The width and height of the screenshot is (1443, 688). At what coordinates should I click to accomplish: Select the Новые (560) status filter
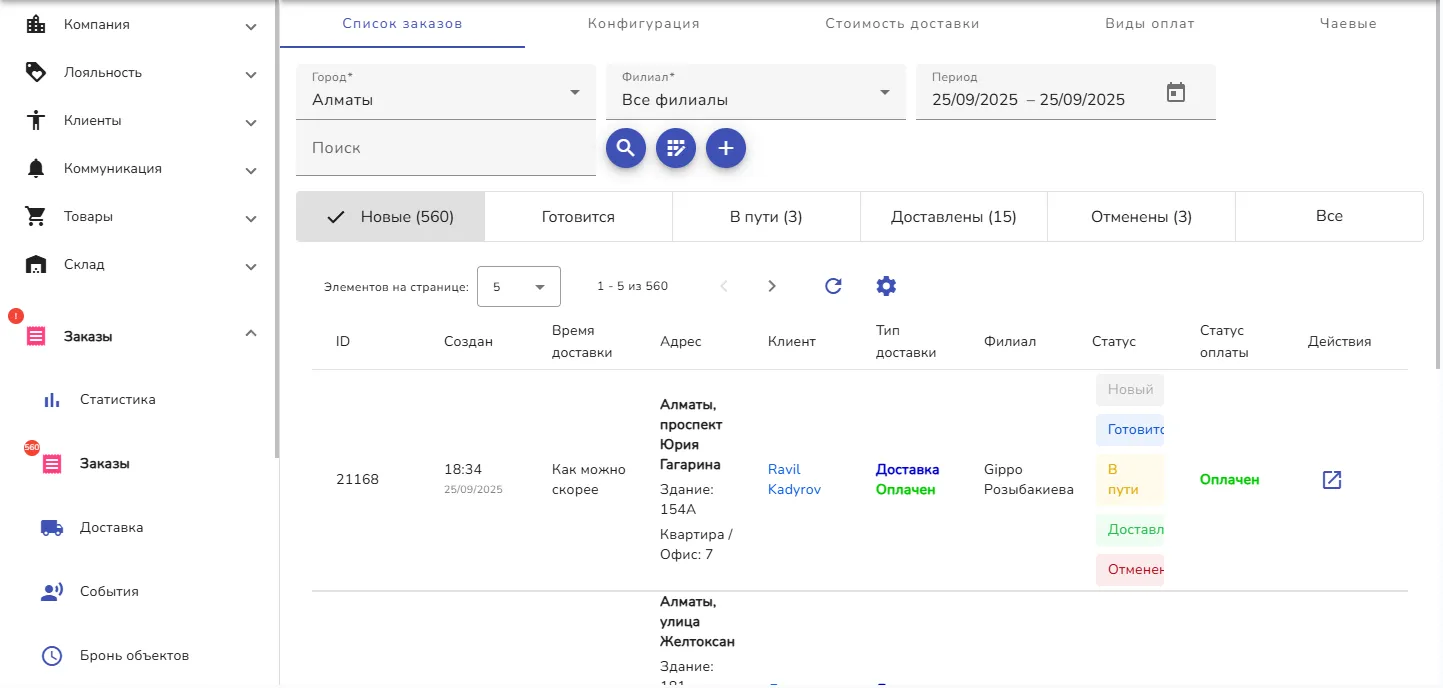(391, 217)
